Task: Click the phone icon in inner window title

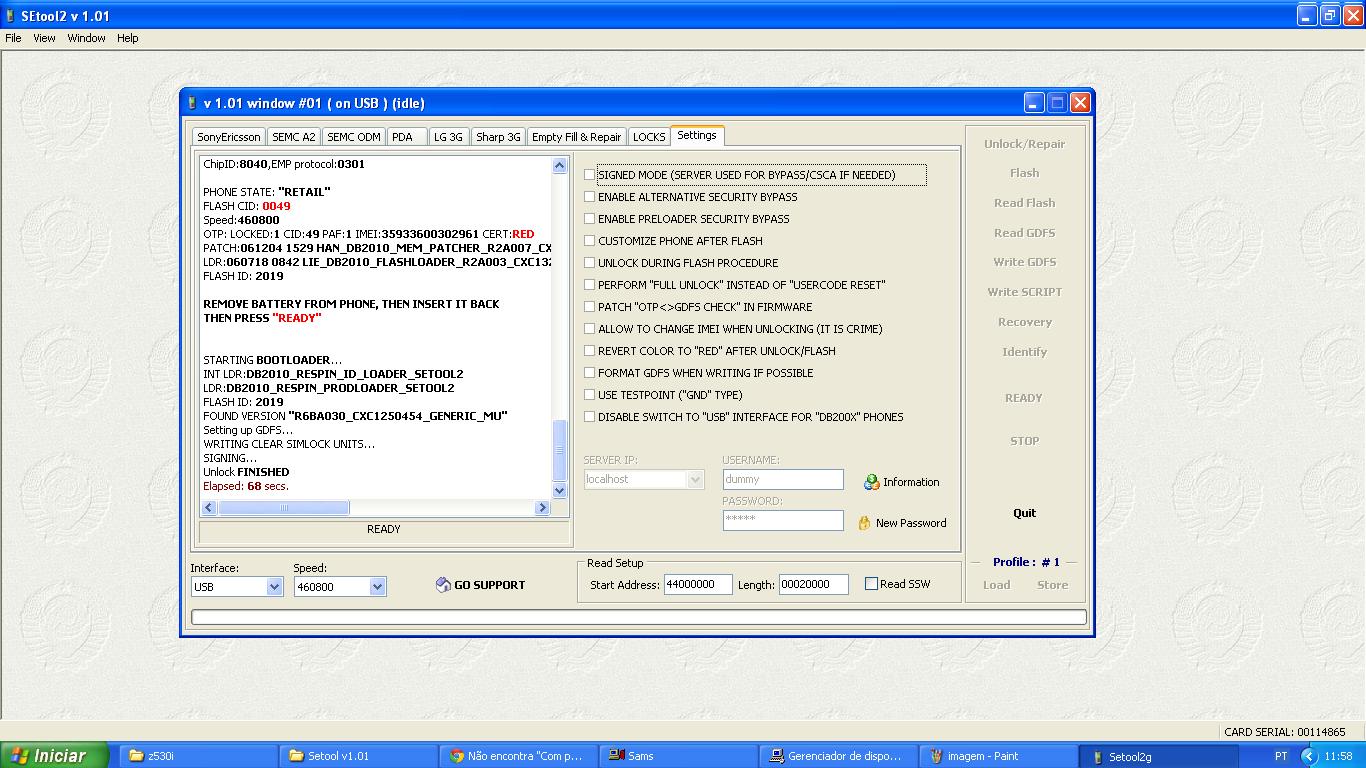Action: coord(192,103)
